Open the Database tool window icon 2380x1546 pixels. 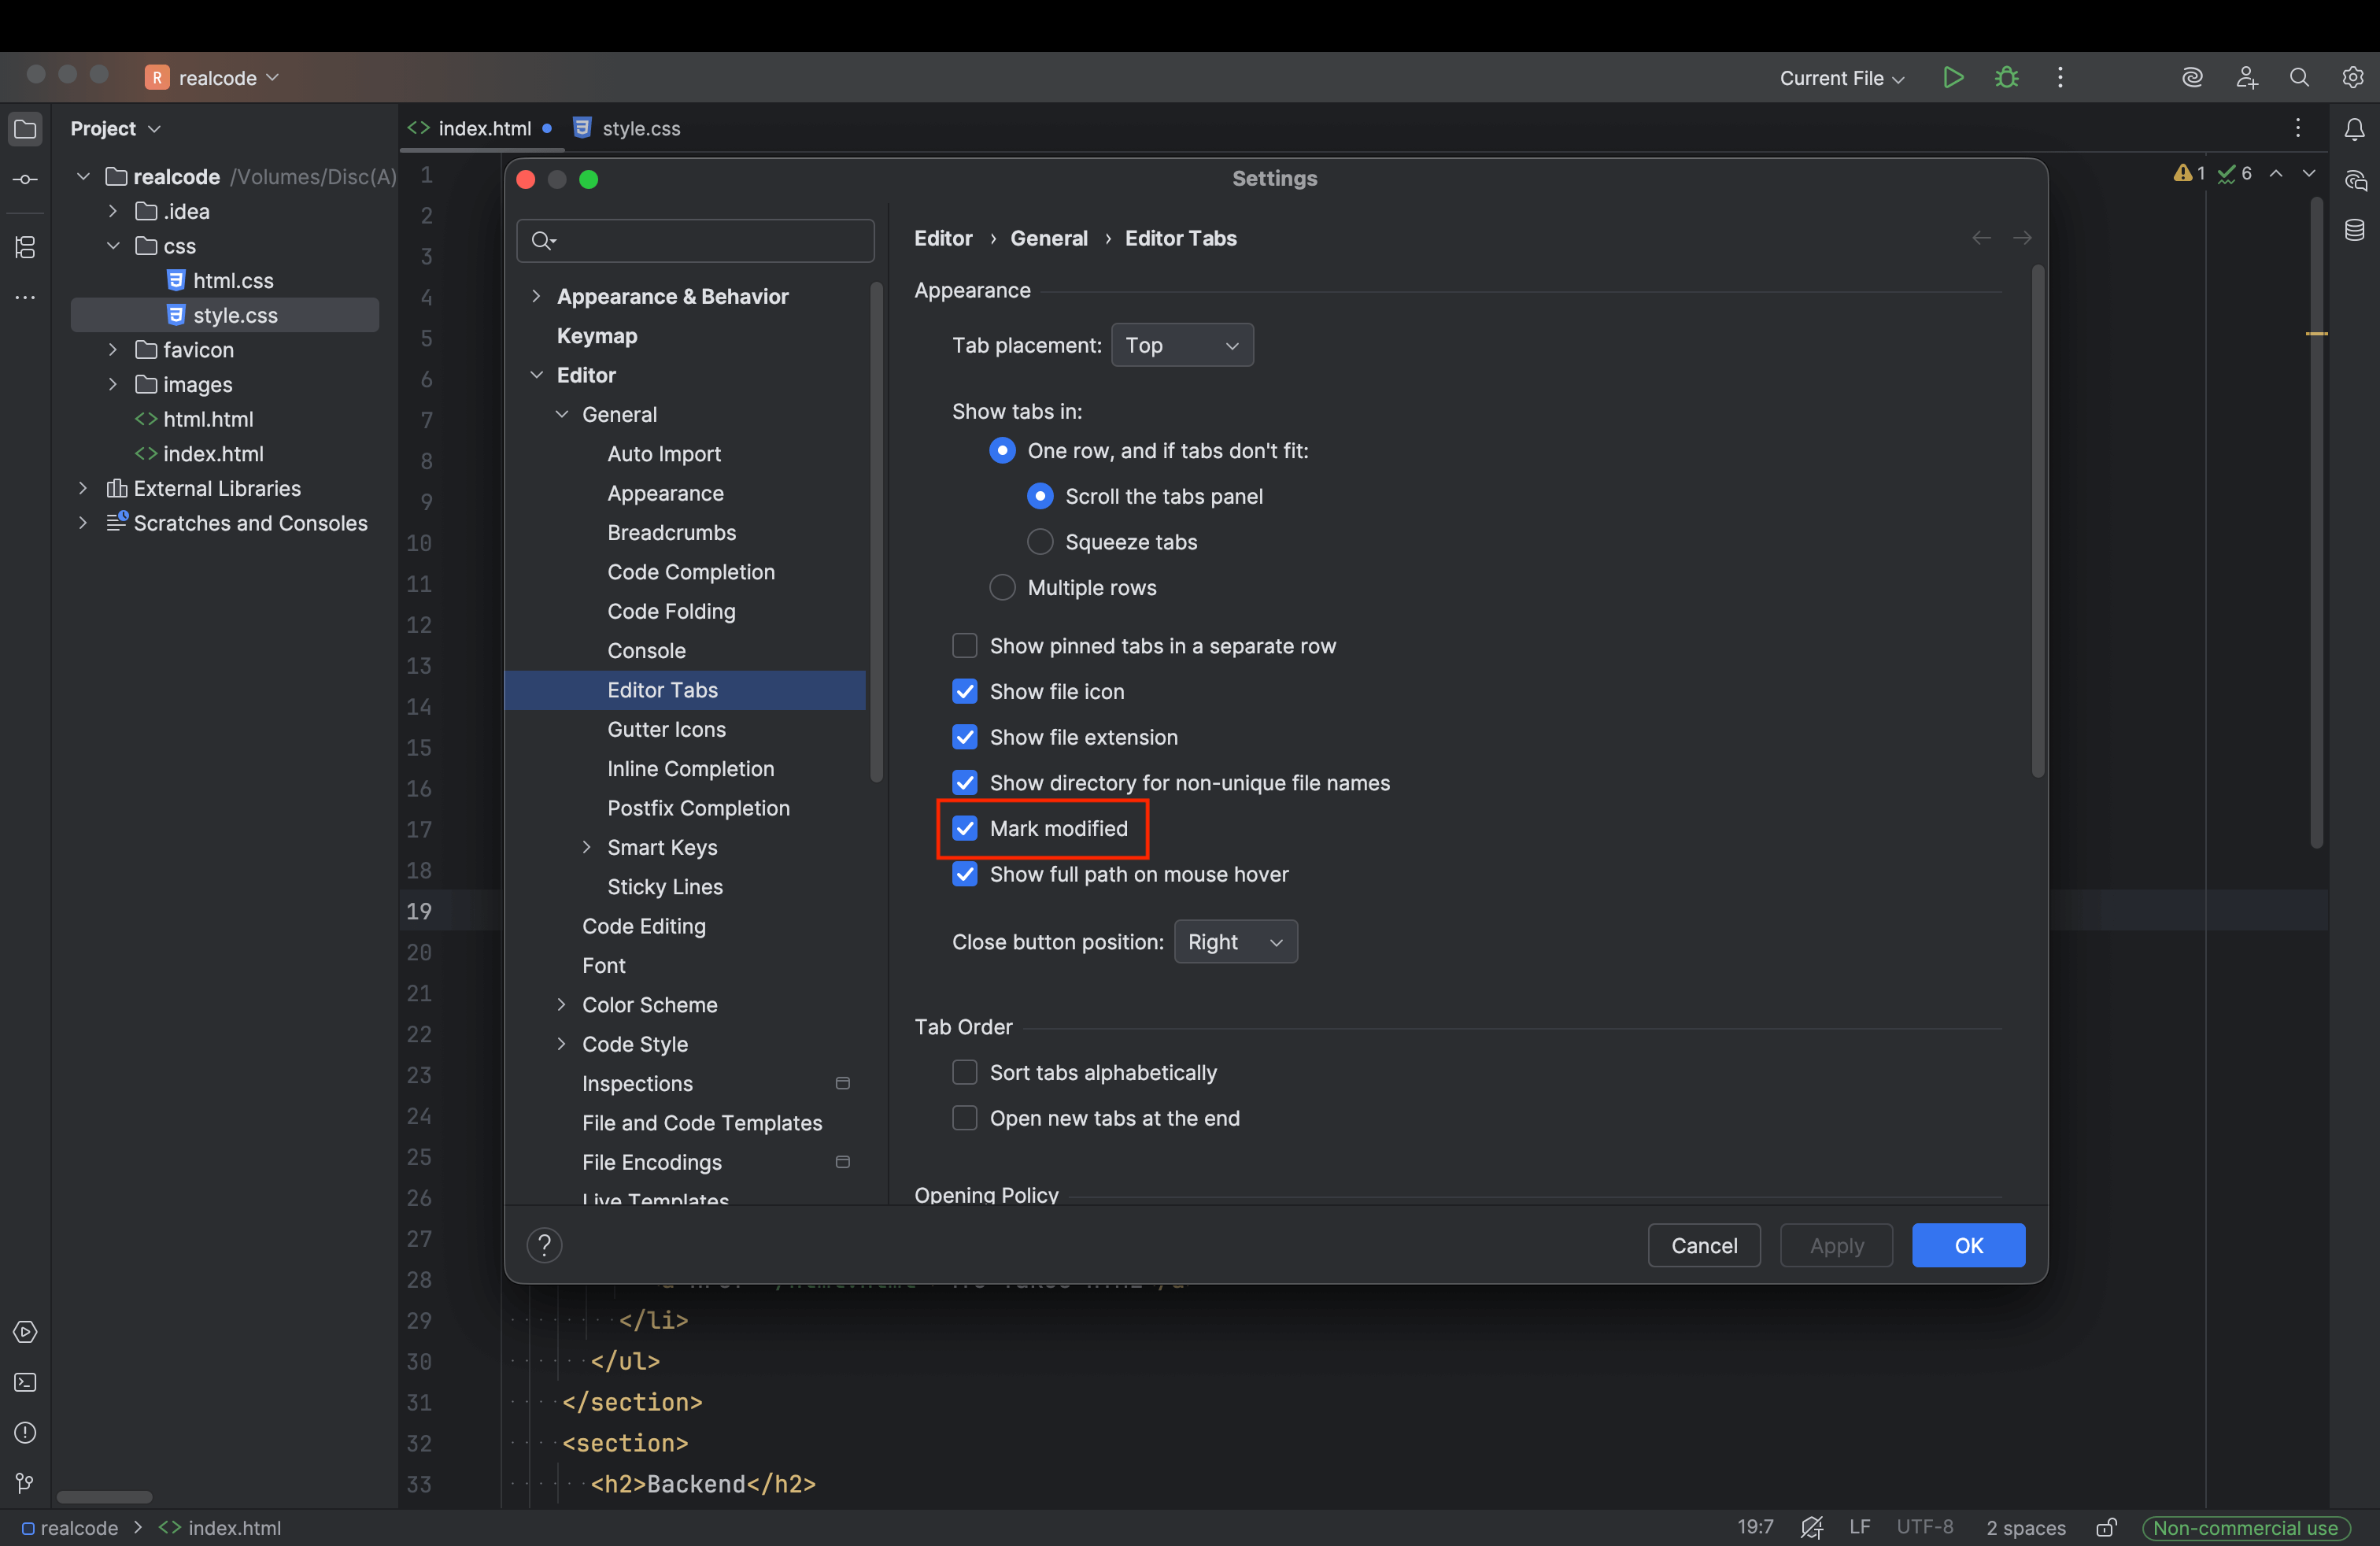pyautogui.click(x=2354, y=230)
